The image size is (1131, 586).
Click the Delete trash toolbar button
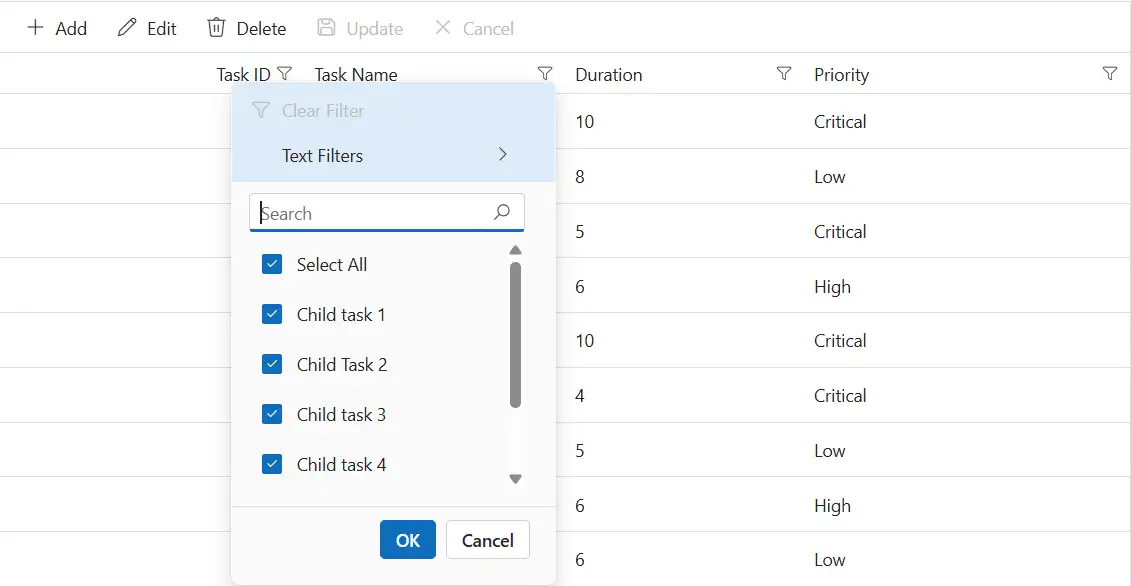click(247, 29)
